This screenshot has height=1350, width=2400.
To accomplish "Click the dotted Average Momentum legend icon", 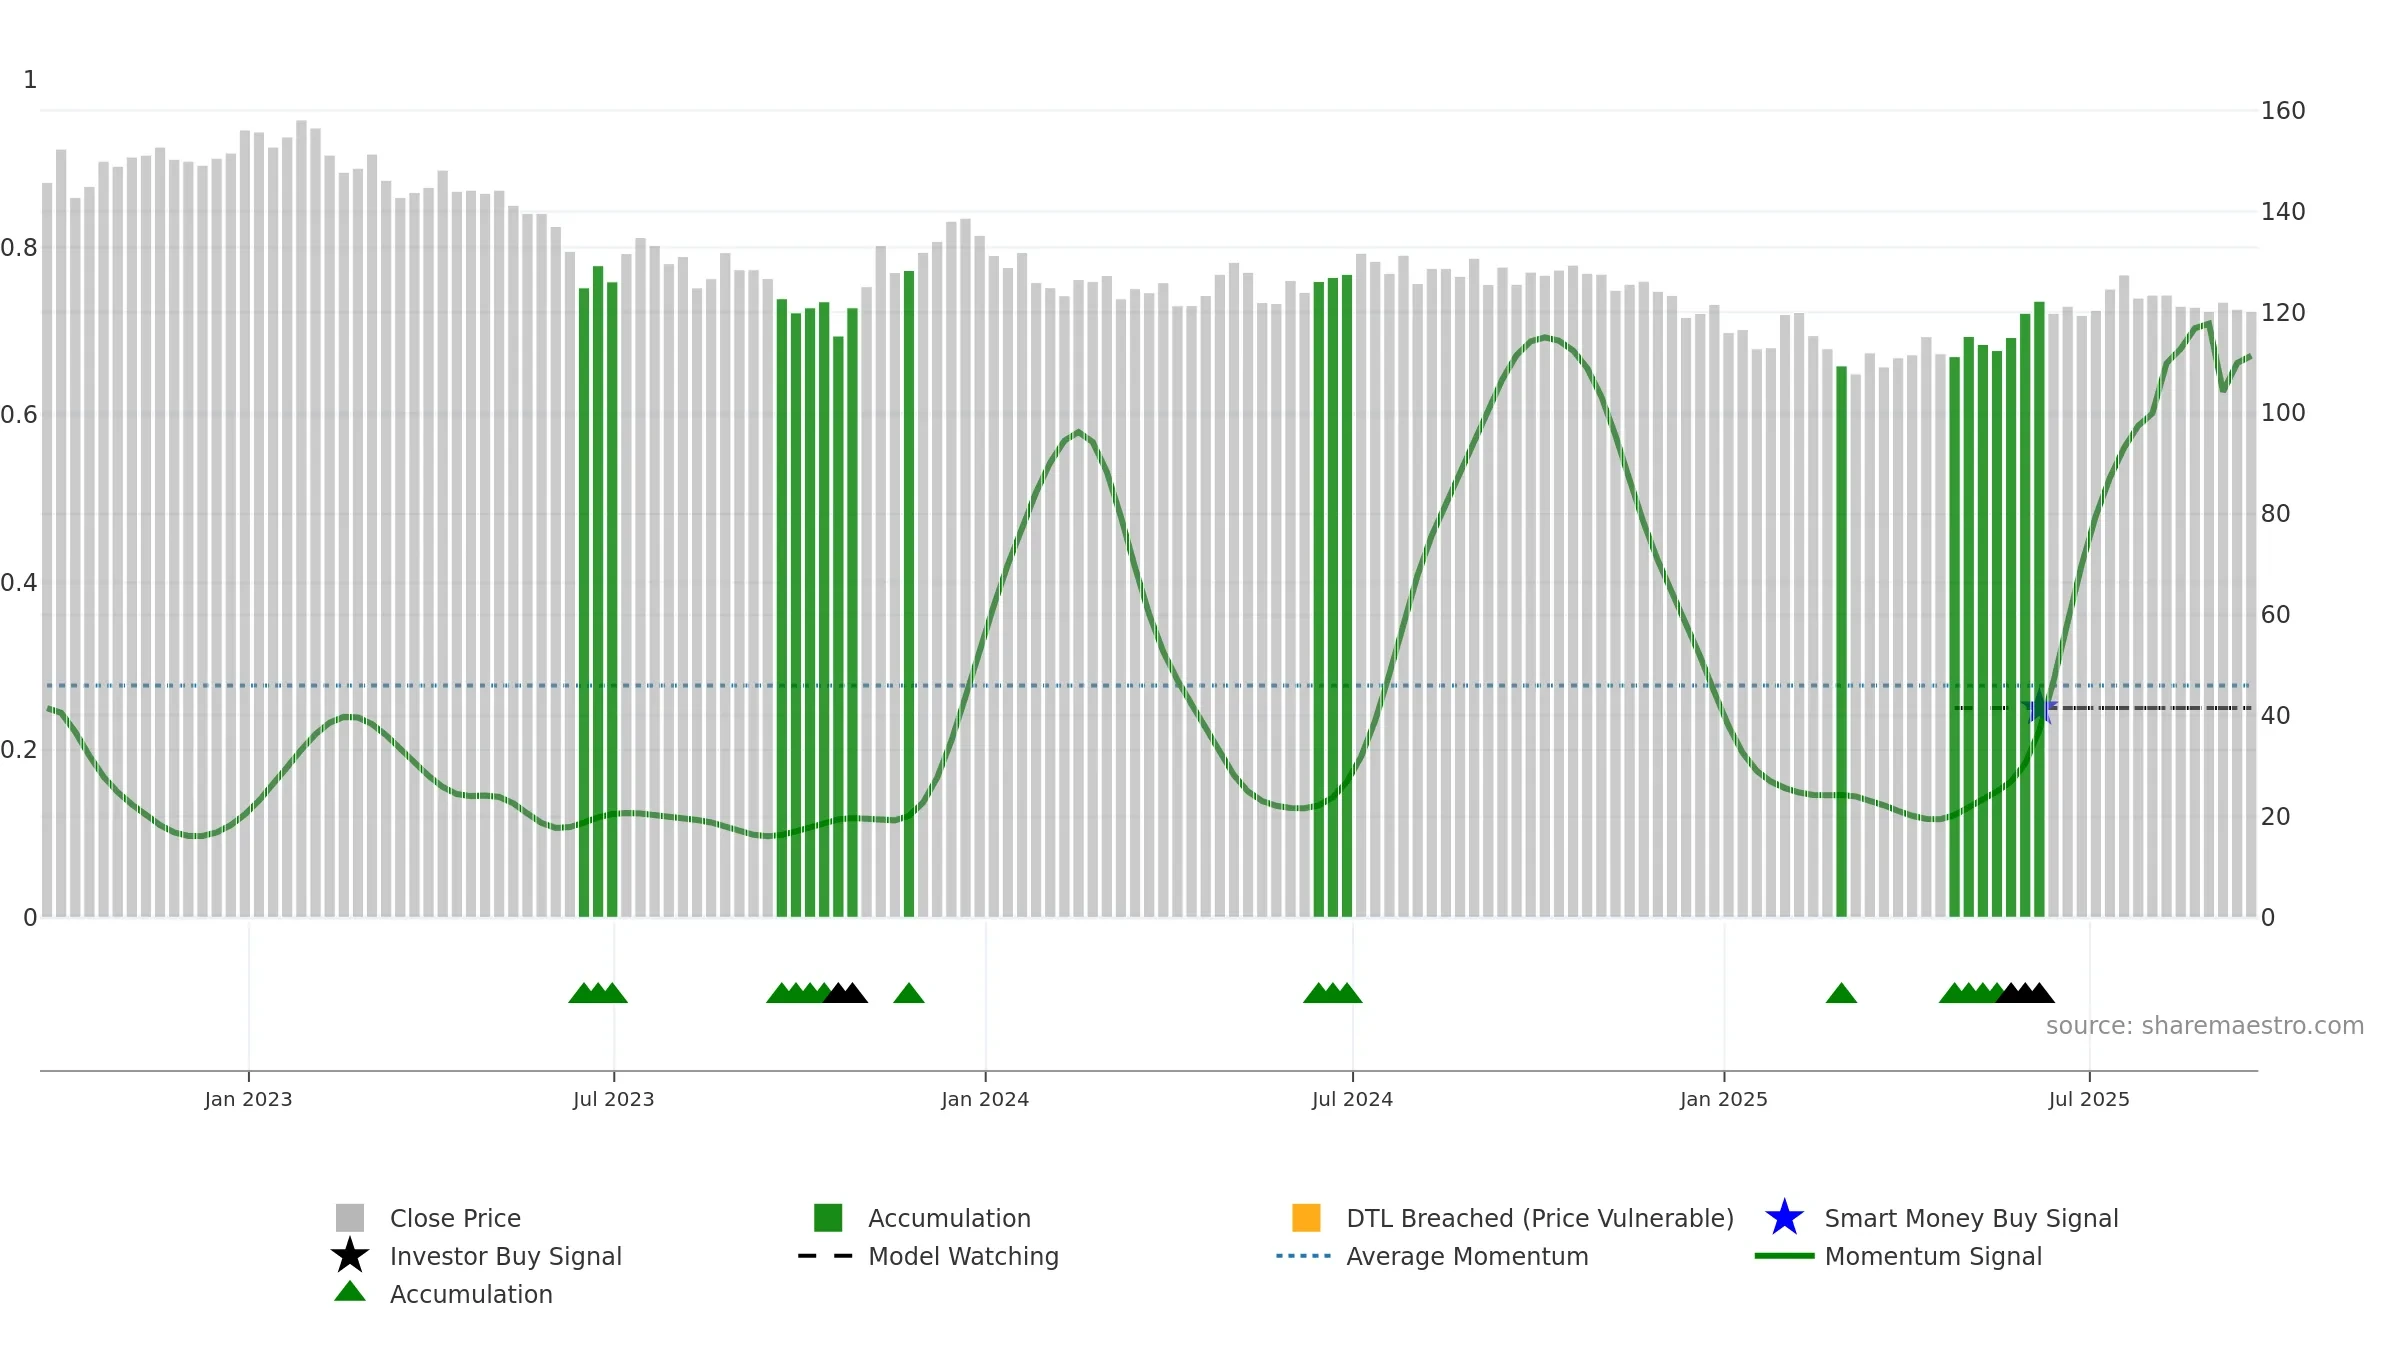I will pyautogui.click(x=1304, y=1256).
